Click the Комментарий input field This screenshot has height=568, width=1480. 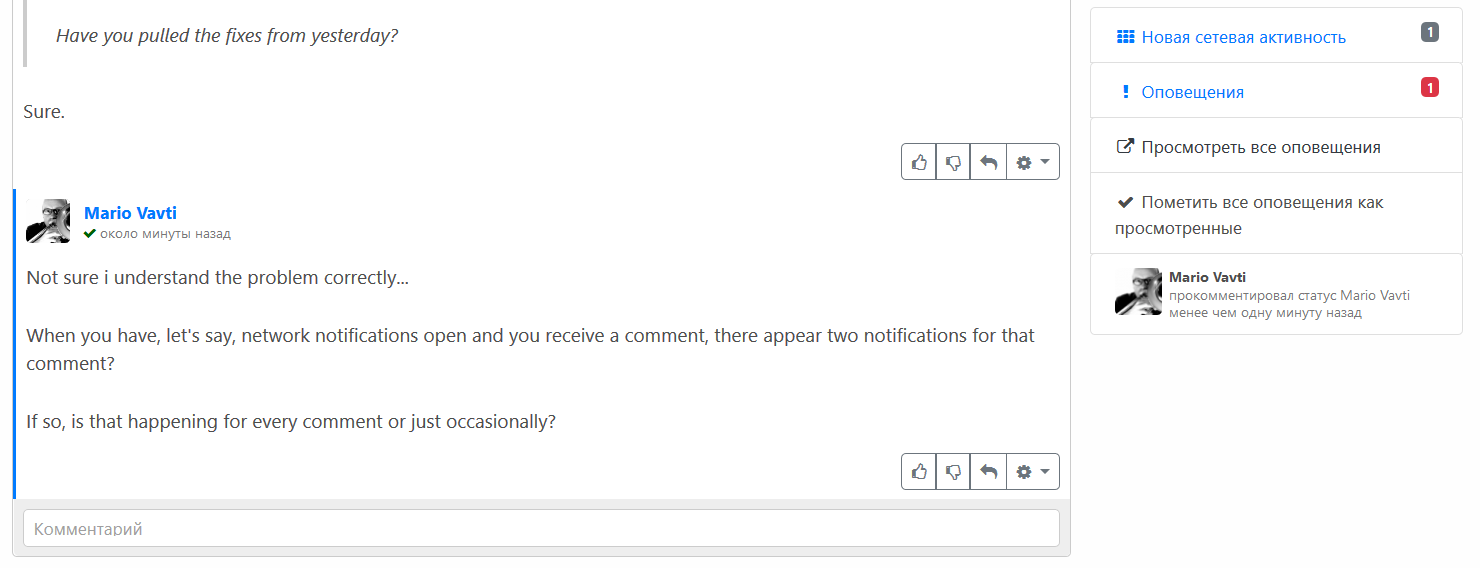(541, 528)
